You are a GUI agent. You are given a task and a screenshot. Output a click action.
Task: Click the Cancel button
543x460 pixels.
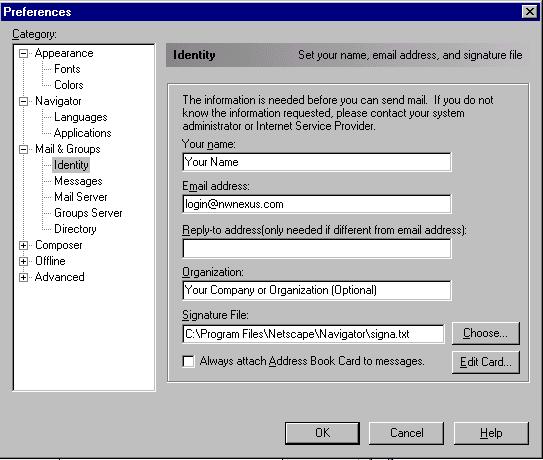(x=406, y=433)
